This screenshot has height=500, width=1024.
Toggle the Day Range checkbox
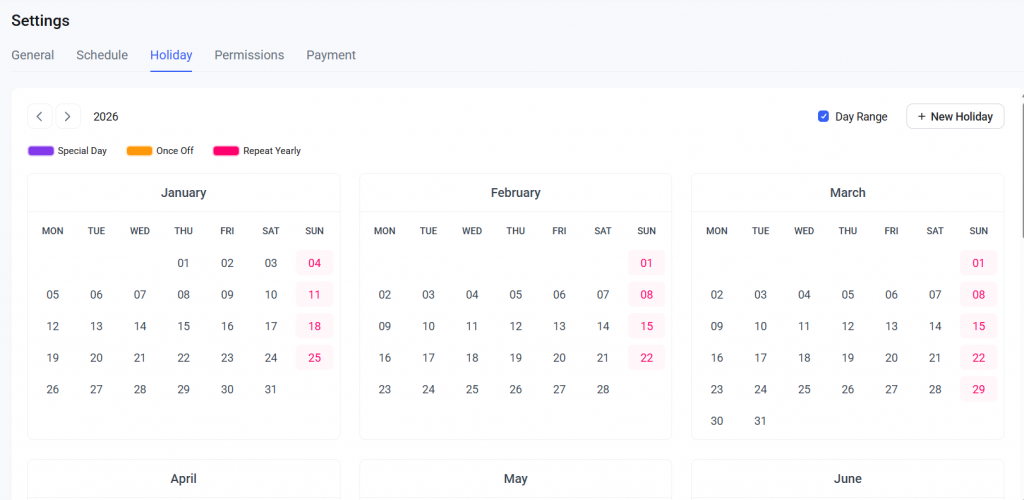coord(824,117)
